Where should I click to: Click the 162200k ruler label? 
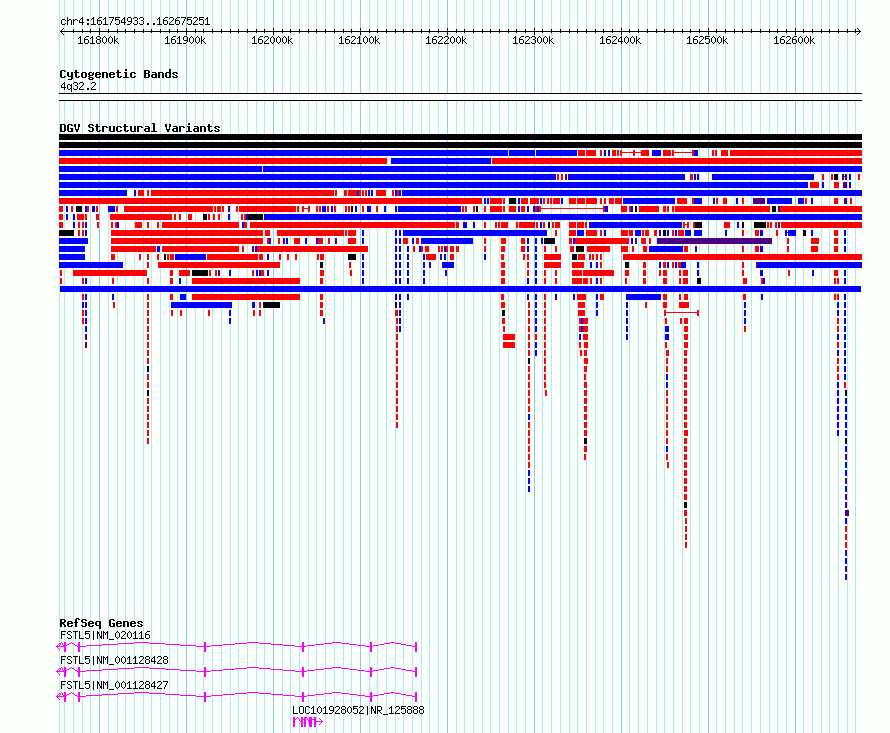pos(446,41)
